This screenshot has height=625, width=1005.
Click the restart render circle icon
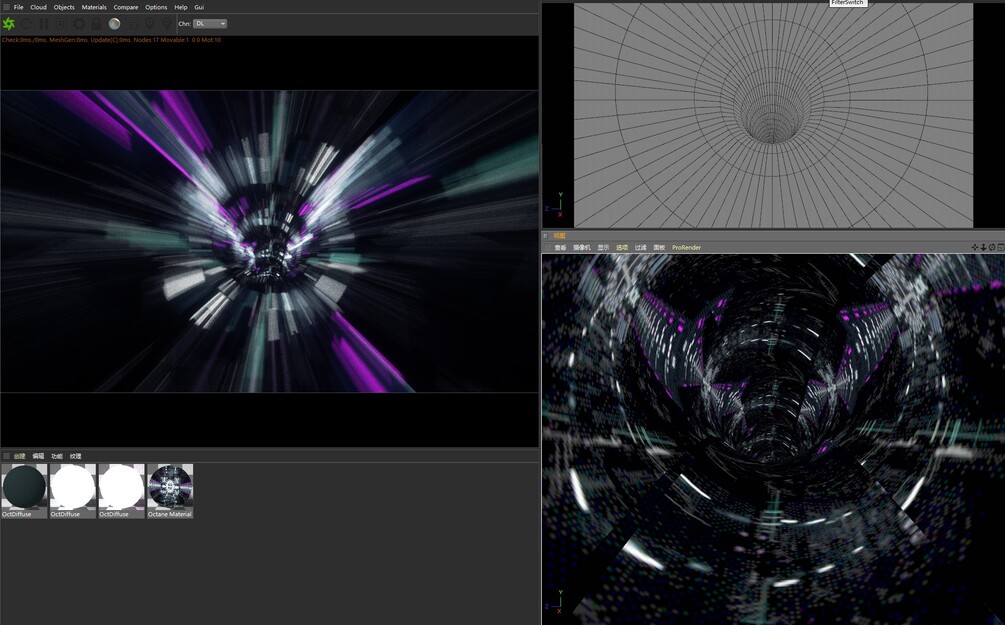[x=26, y=24]
